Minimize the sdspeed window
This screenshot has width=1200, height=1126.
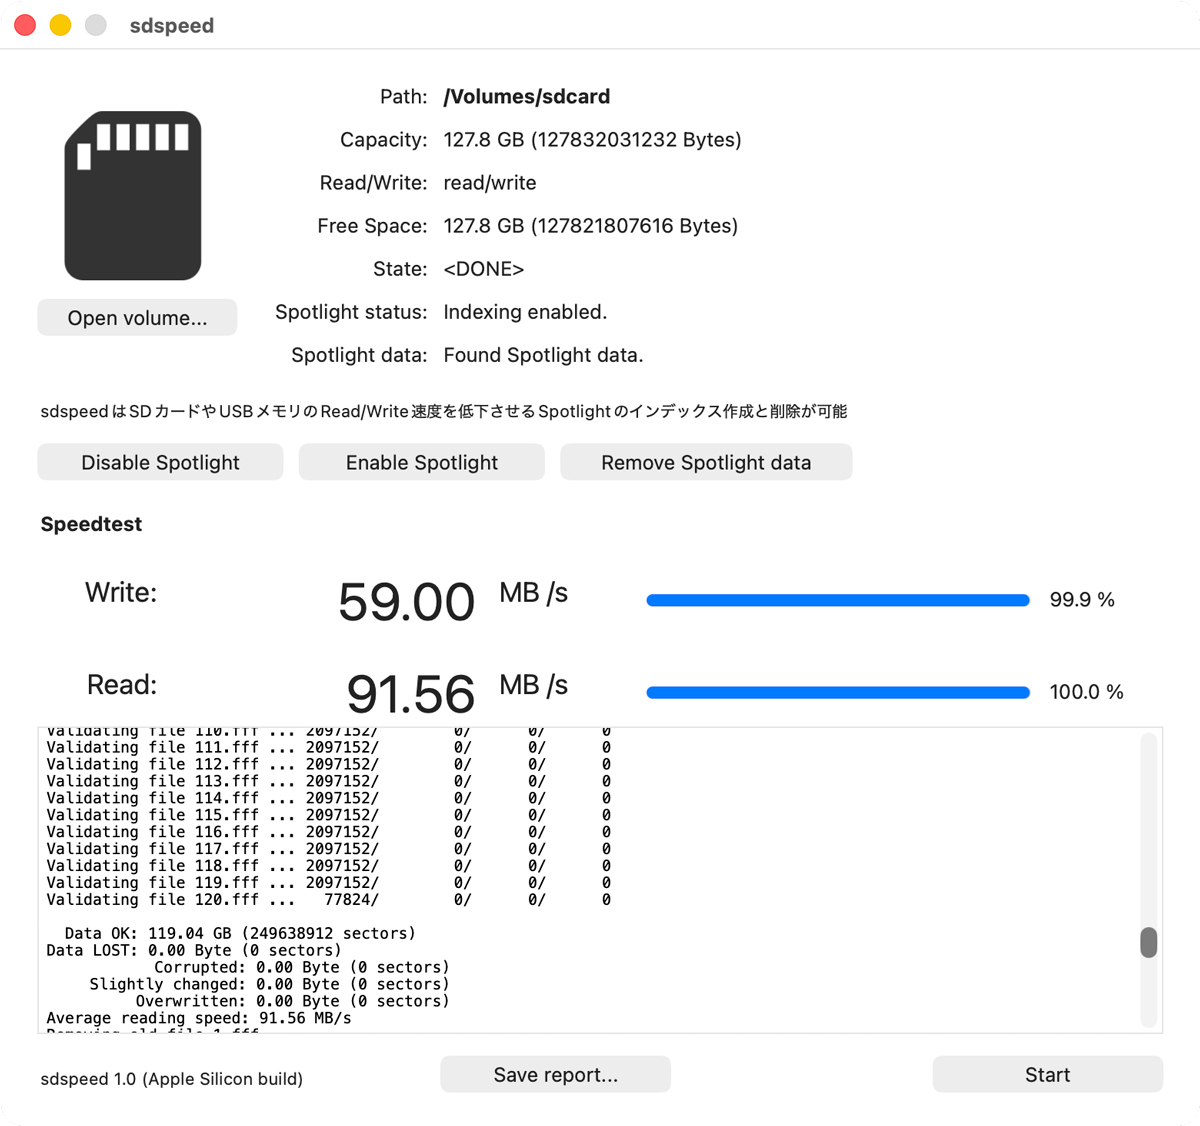pos(61,25)
